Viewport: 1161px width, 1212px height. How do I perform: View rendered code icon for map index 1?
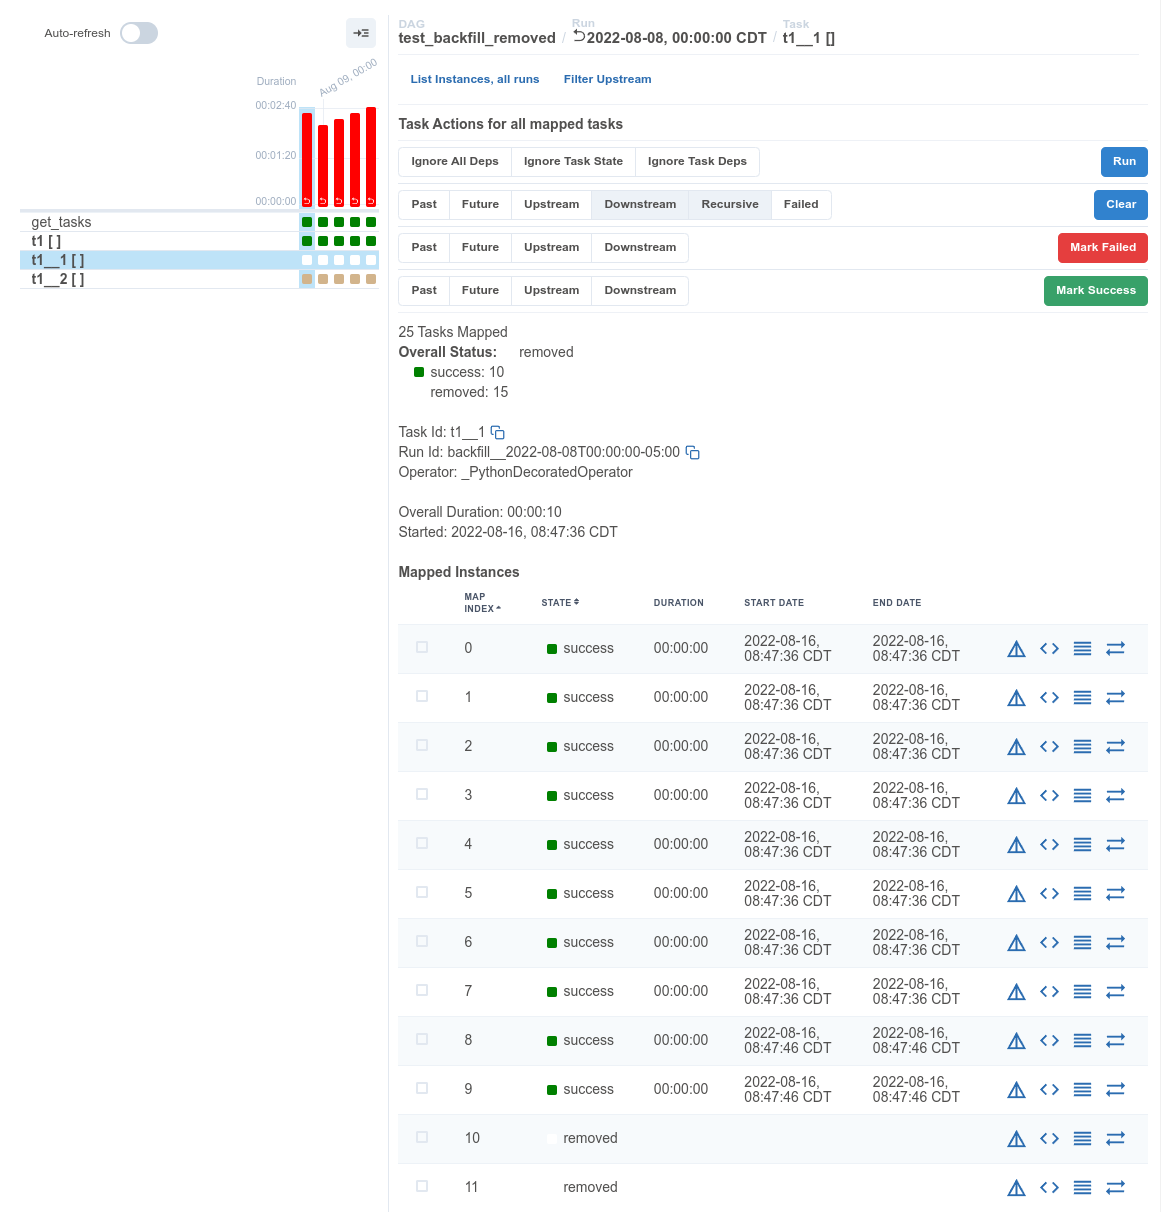(1049, 697)
